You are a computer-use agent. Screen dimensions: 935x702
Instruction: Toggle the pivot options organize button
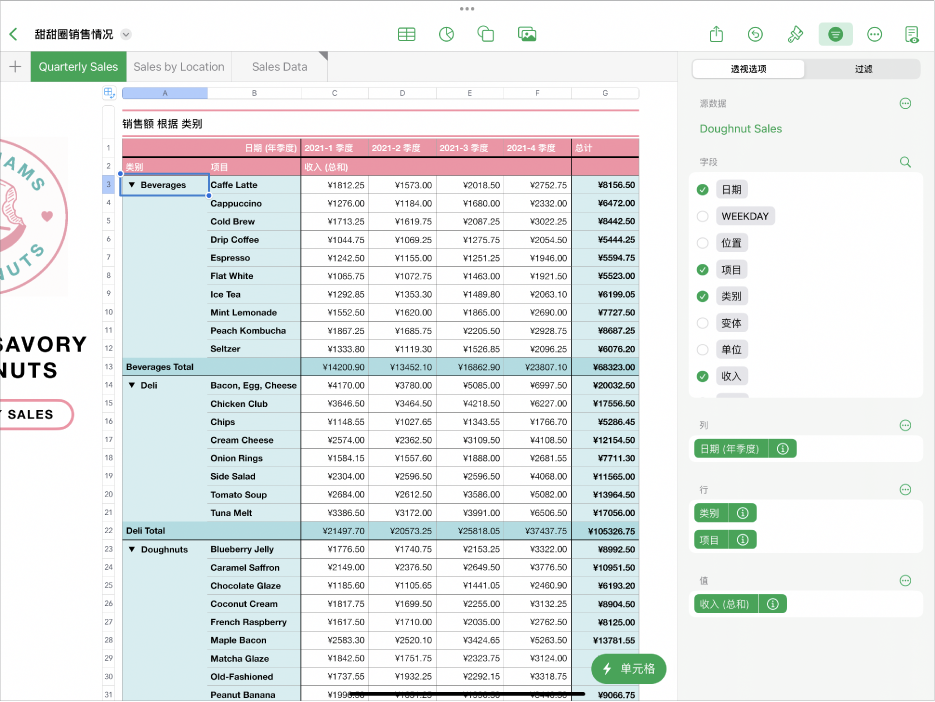click(835, 35)
